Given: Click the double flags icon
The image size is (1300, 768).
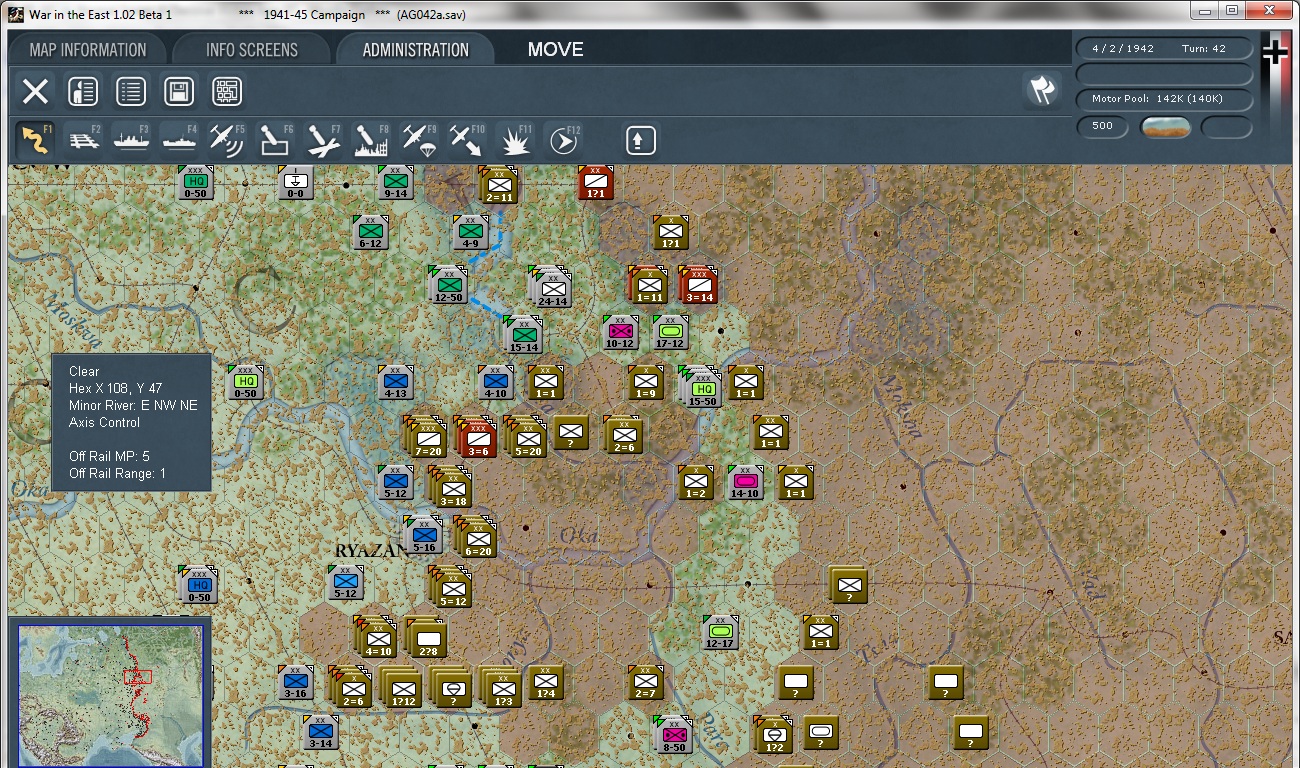Looking at the screenshot, I should [1042, 90].
